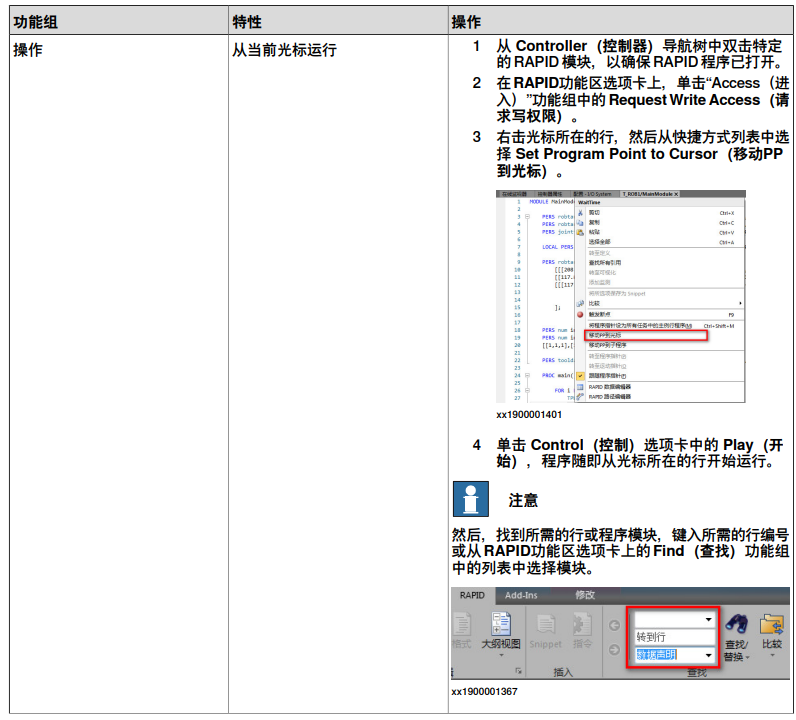The image size is (796, 720).
Task: Select the T_ROB1/MainModule editor tab
Action: pyautogui.click(x=648, y=194)
